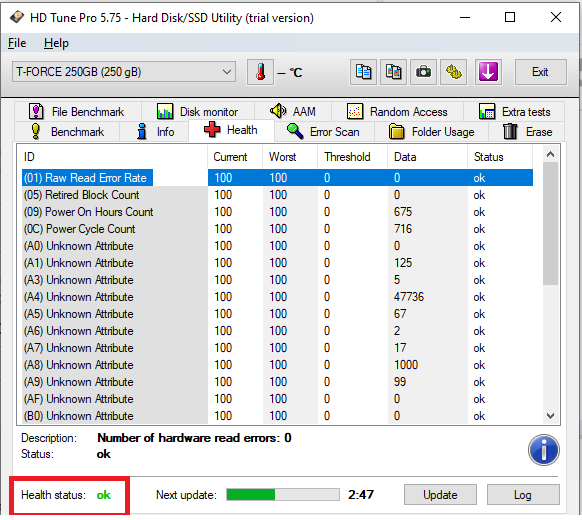582x520 pixels.
Task: Click the blue information icon
Action: [x=544, y=450]
